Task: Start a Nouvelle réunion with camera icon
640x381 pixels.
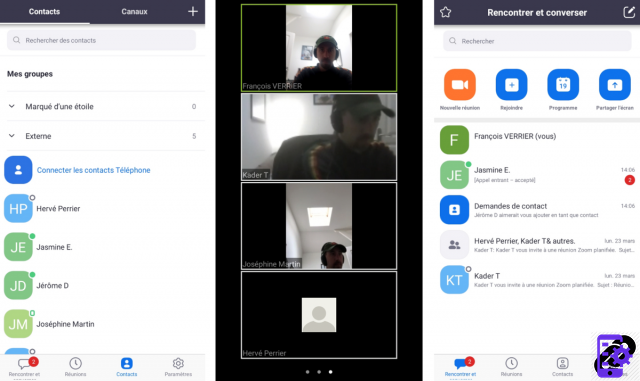Action: point(460,85)
